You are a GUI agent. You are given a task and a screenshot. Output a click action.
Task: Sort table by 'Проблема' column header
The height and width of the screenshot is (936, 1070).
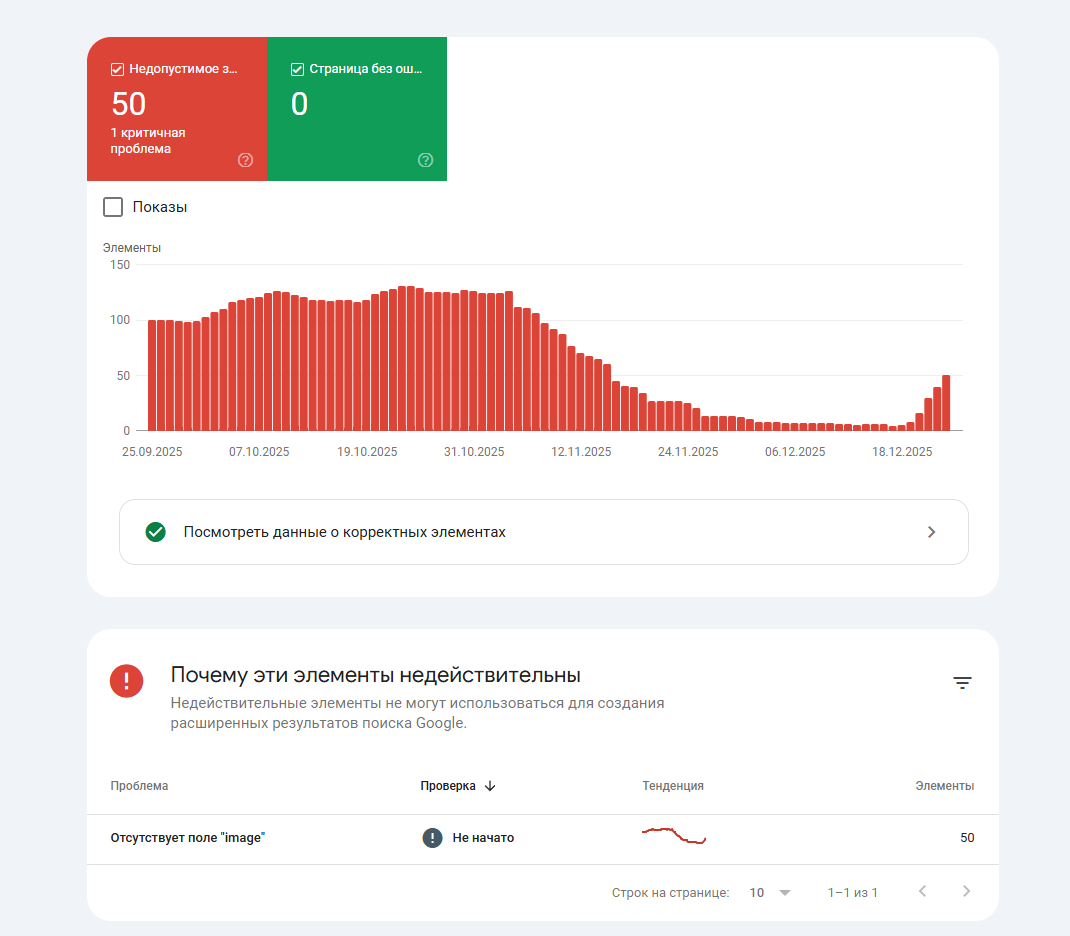click(x=139, y=786)
